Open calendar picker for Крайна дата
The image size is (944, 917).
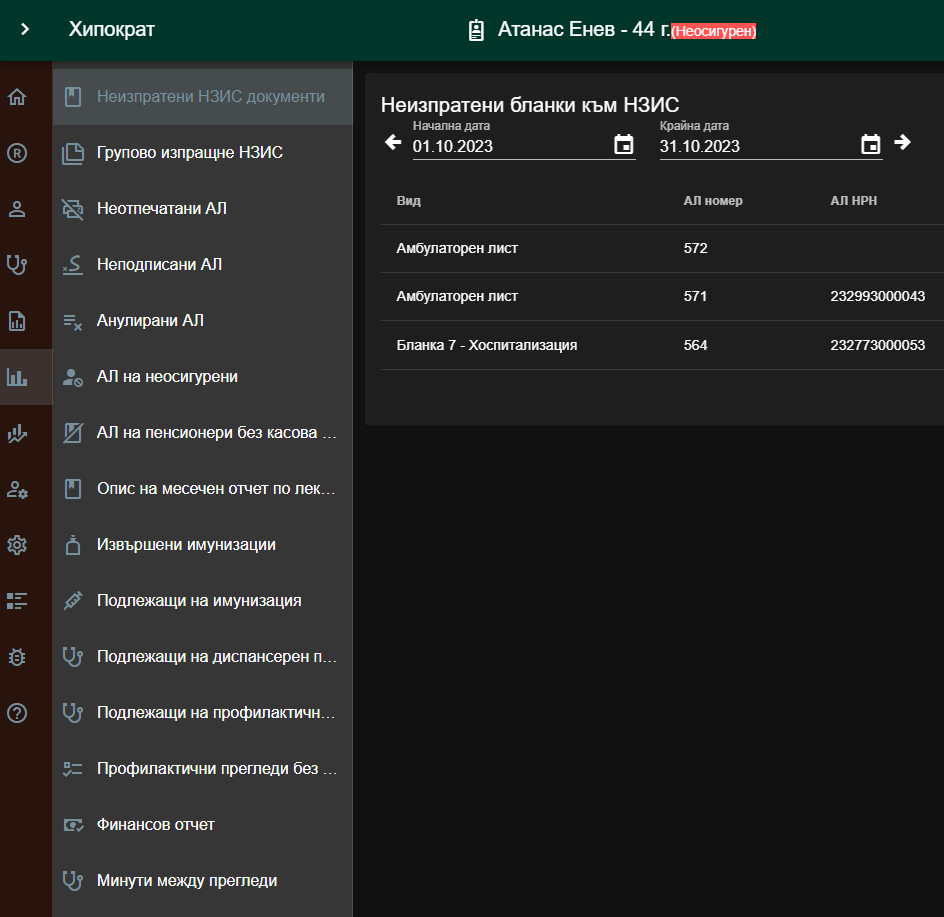(x=871, y=145)
